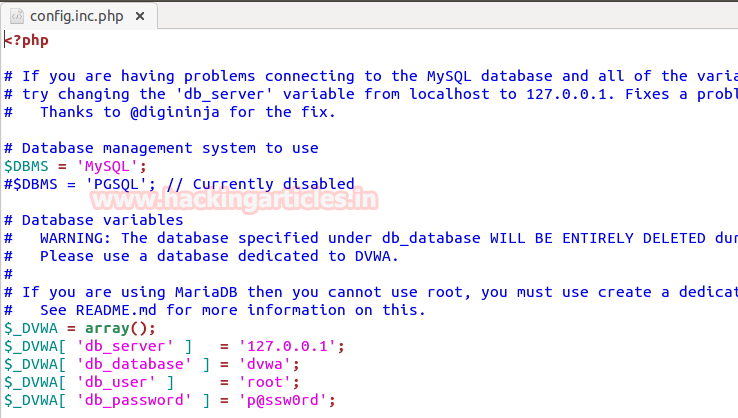Click the 'dvwa' database value
The height and width of the screenshot is (418, 738).
coord(269,364)
